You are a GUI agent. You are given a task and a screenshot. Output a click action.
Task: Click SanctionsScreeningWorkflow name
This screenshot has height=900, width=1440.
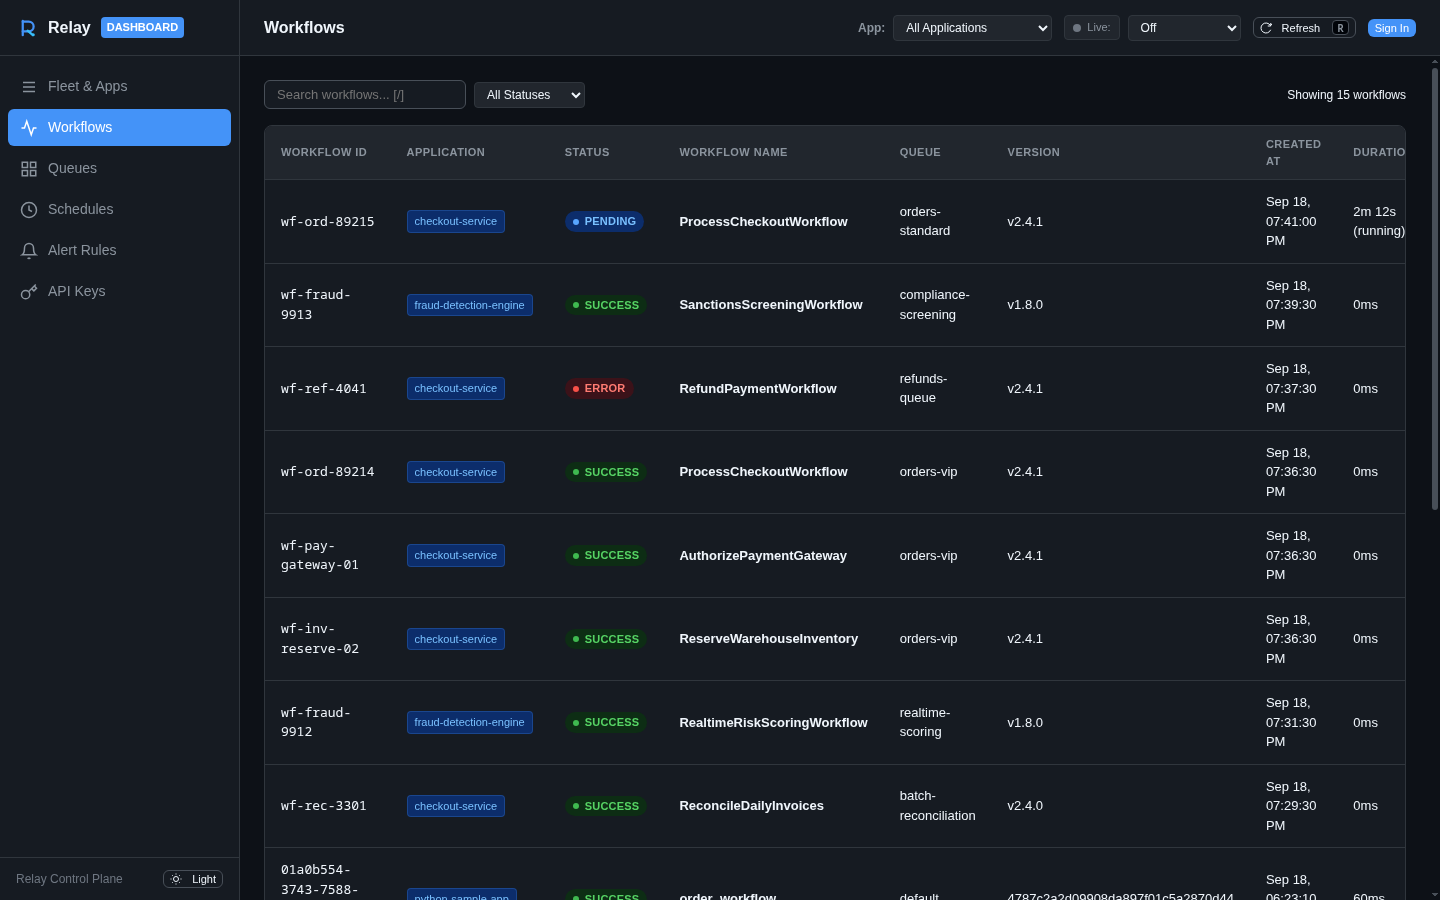(x=771, y=305)
